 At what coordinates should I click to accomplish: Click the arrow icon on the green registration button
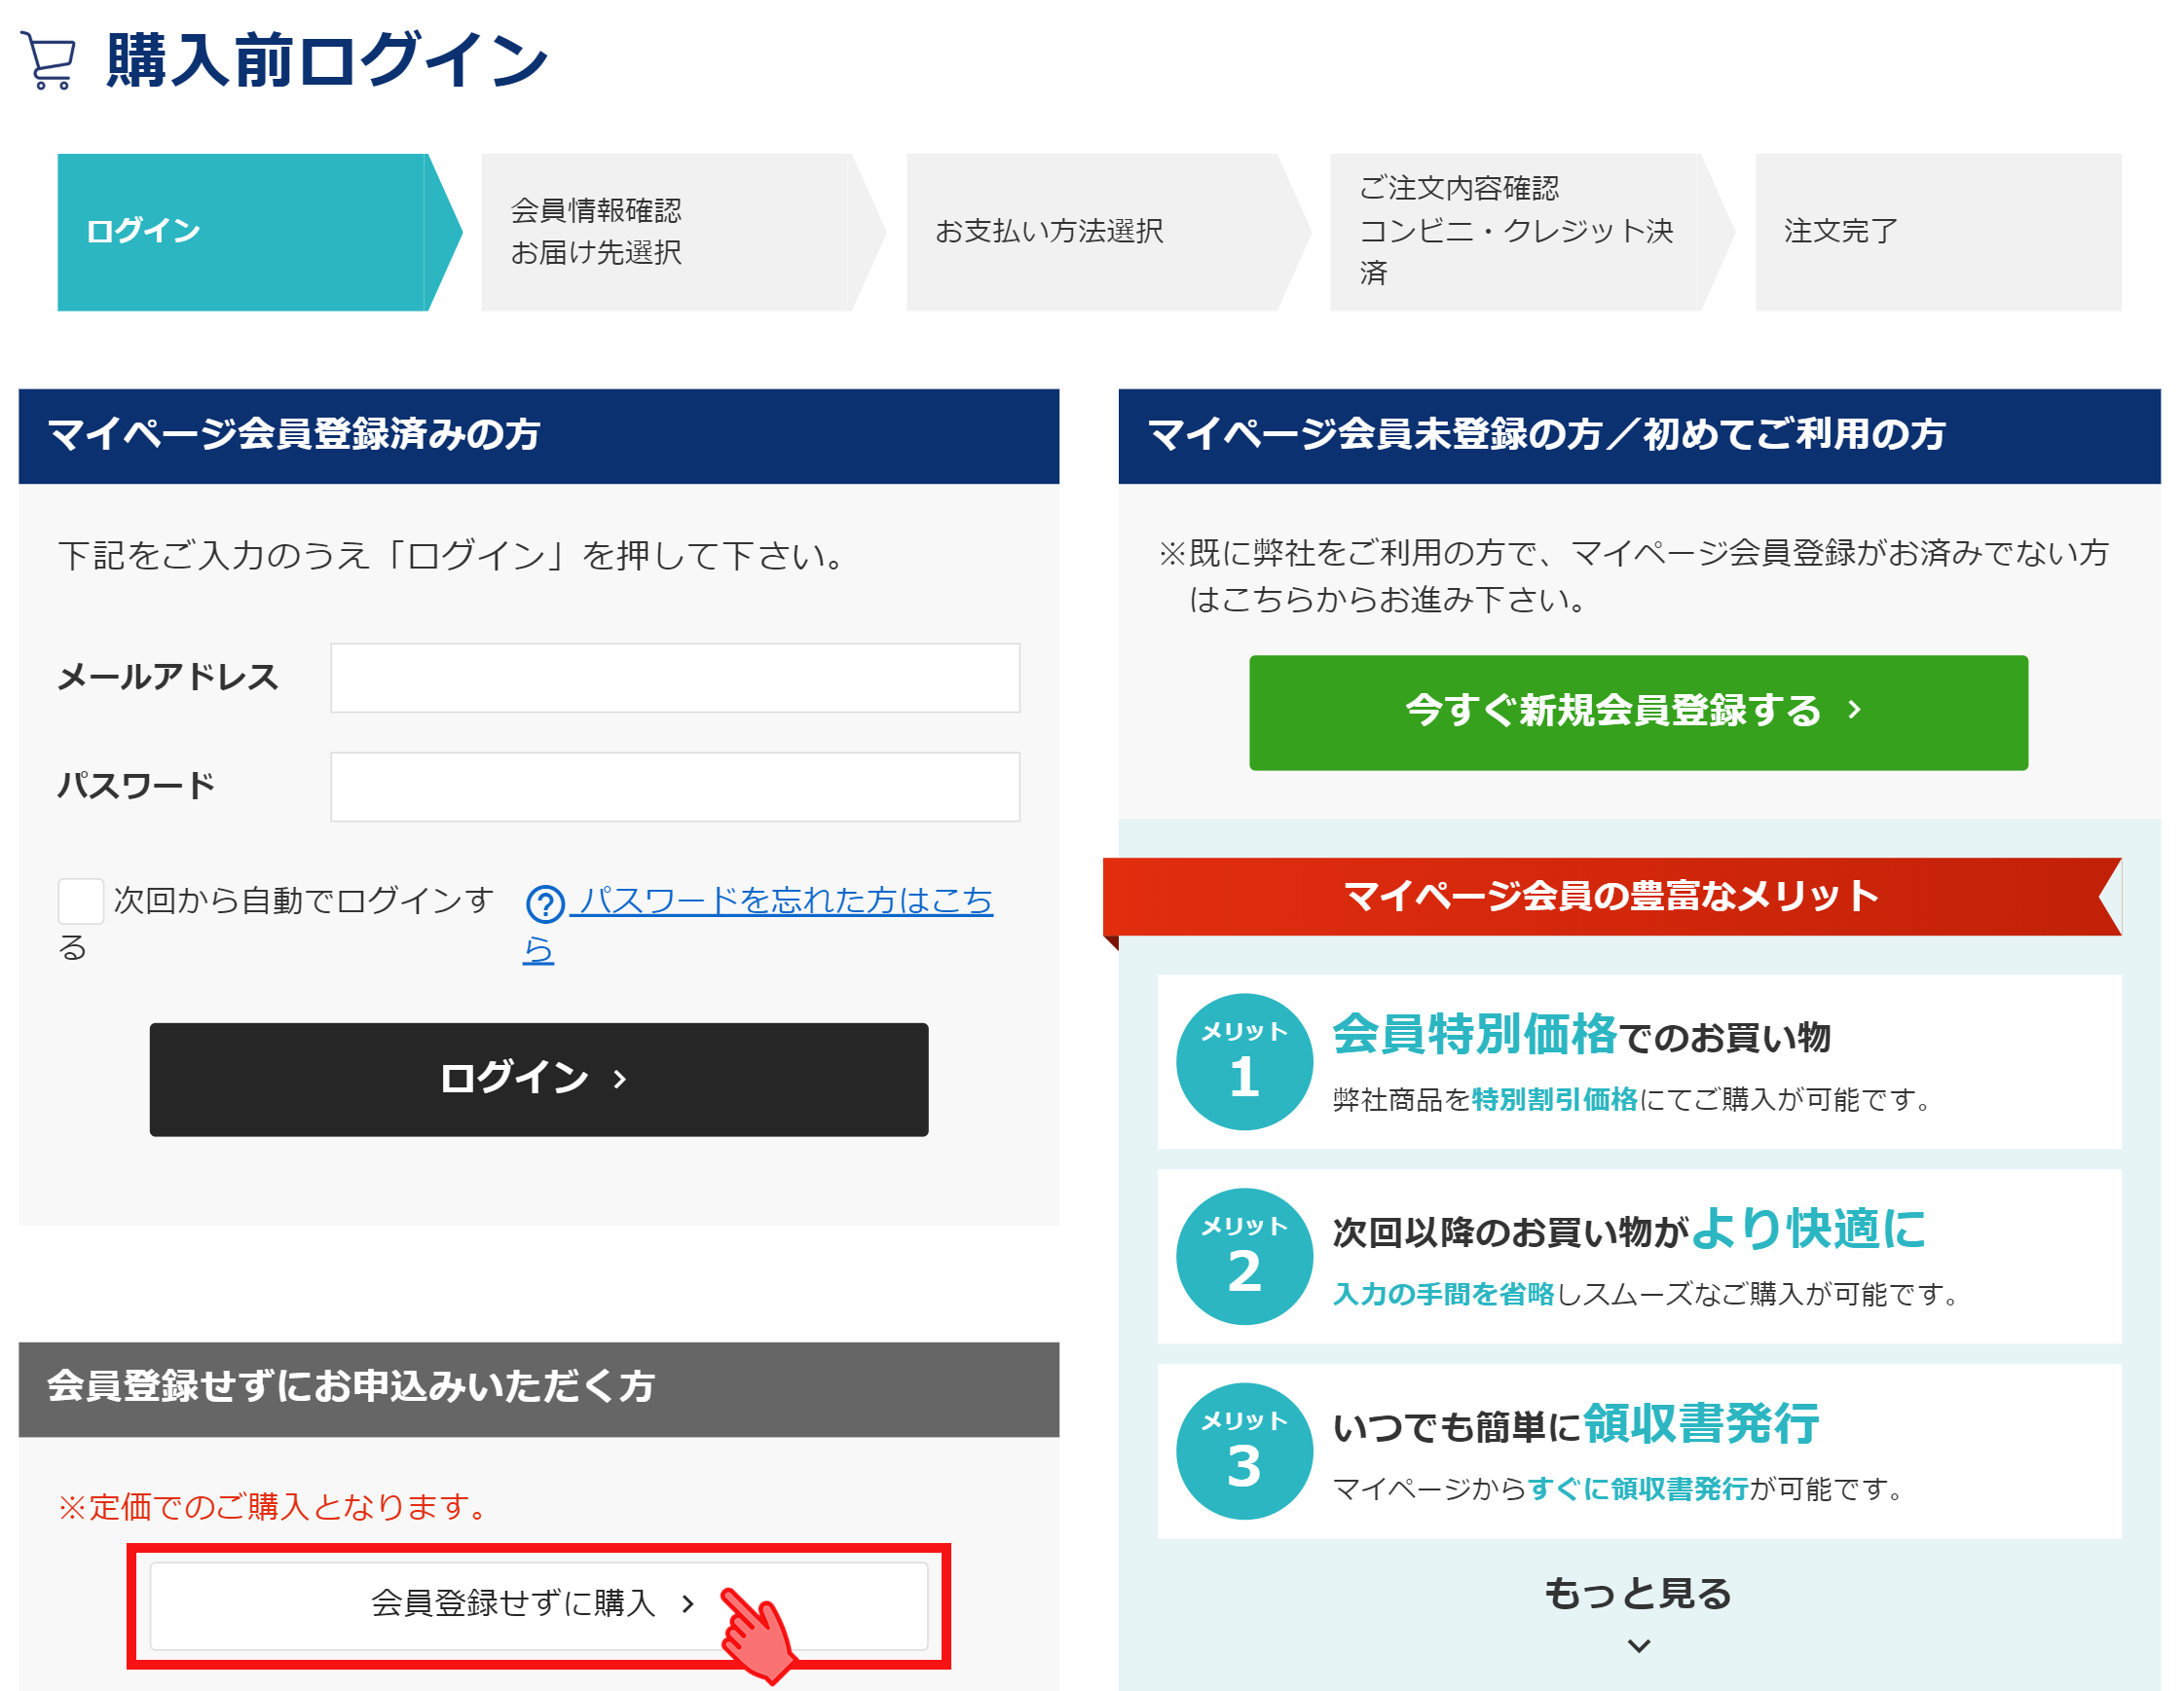coord(1854,710)
